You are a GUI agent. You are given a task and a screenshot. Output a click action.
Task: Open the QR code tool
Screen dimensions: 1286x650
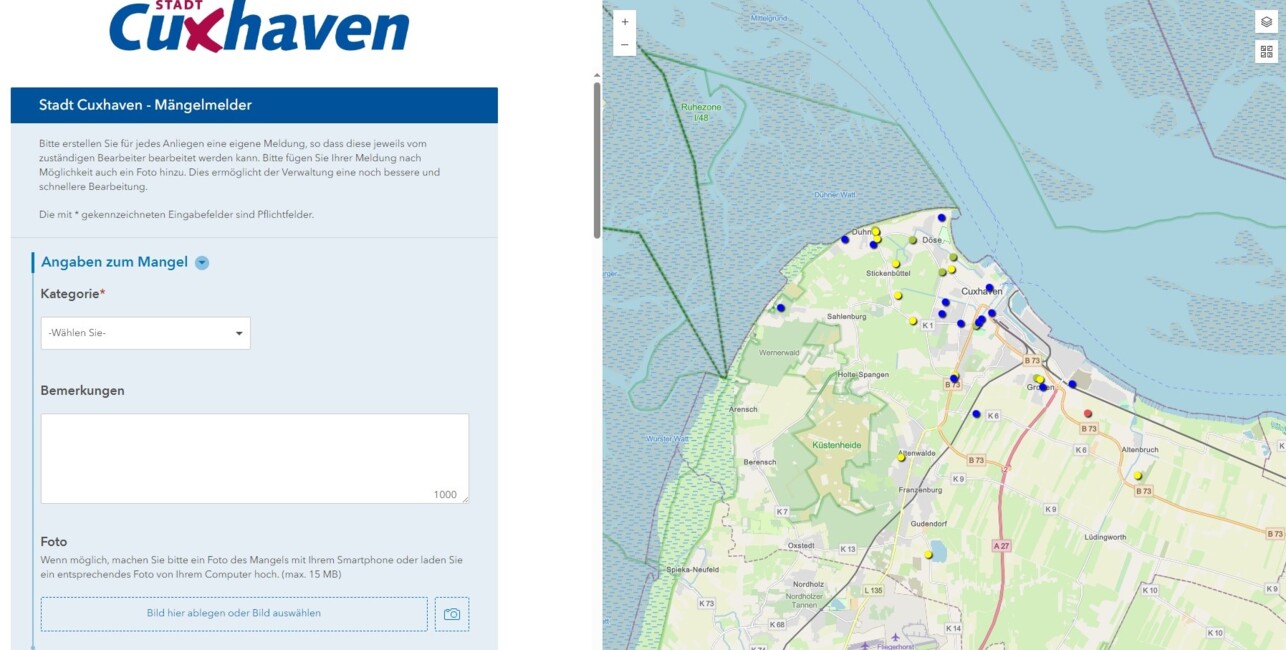(1266, 52)
